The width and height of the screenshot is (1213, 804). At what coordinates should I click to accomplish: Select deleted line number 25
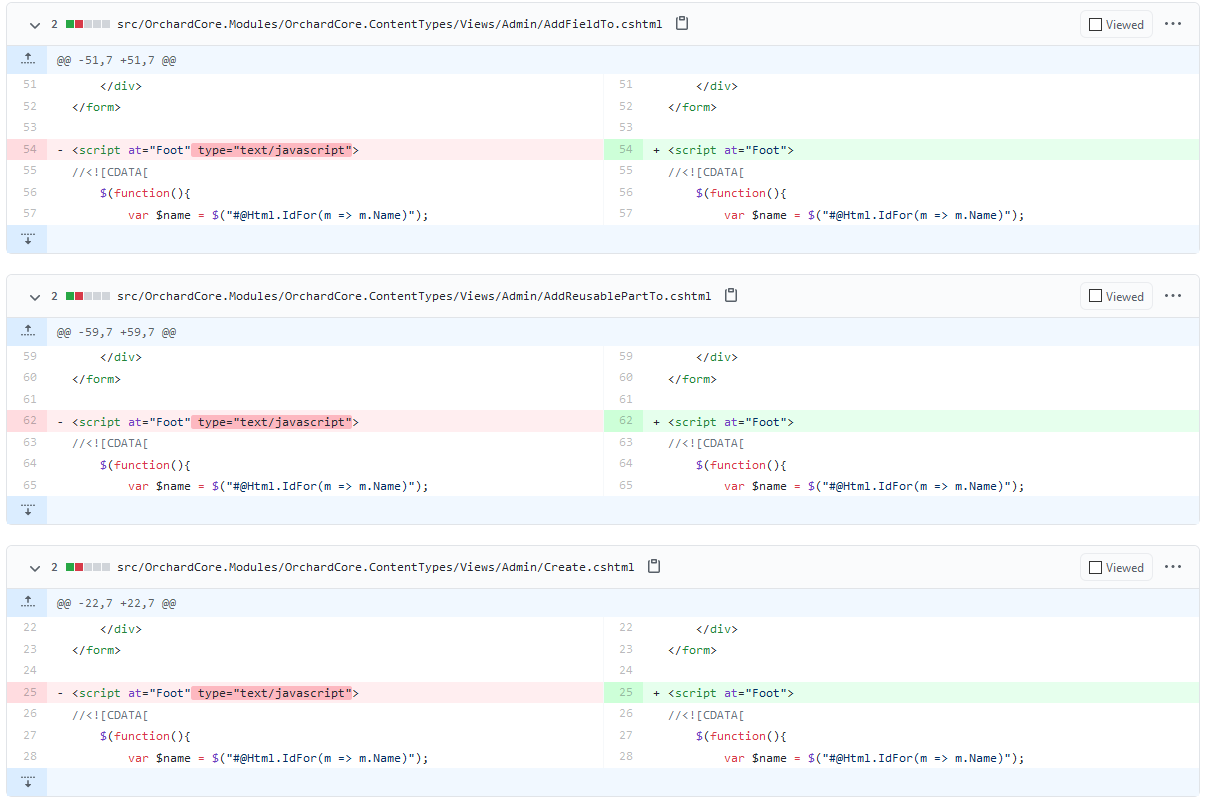click(27, 692)
